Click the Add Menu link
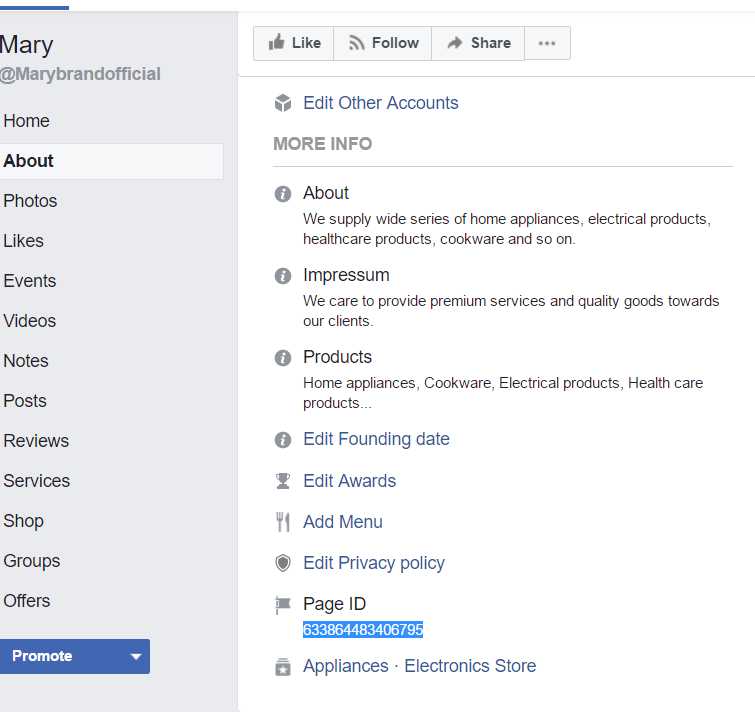The image size is (755, 712). point(342,522)
